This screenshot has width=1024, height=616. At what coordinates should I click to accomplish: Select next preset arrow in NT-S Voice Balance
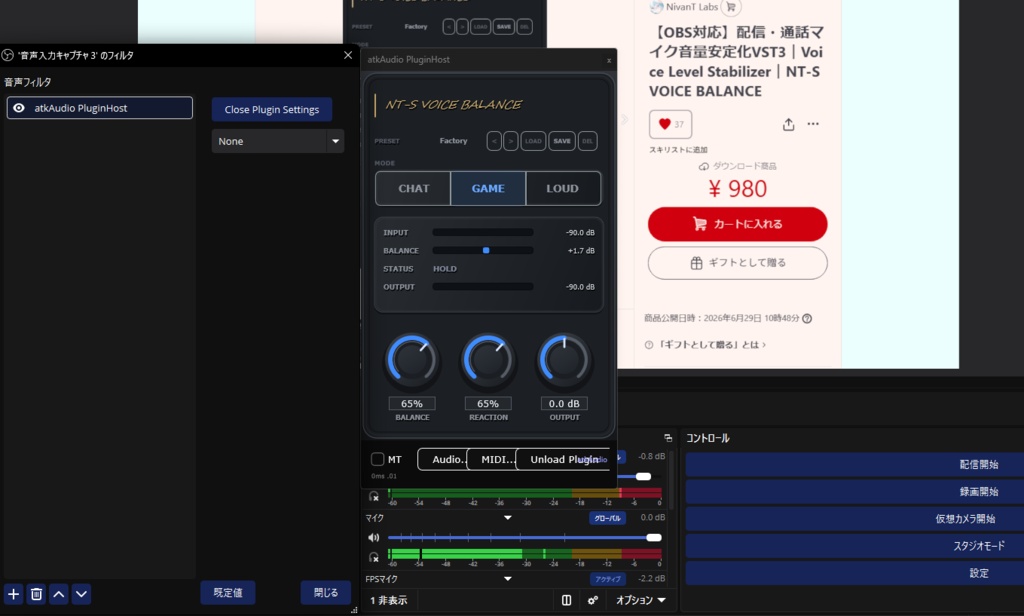(x=511, y=141)
